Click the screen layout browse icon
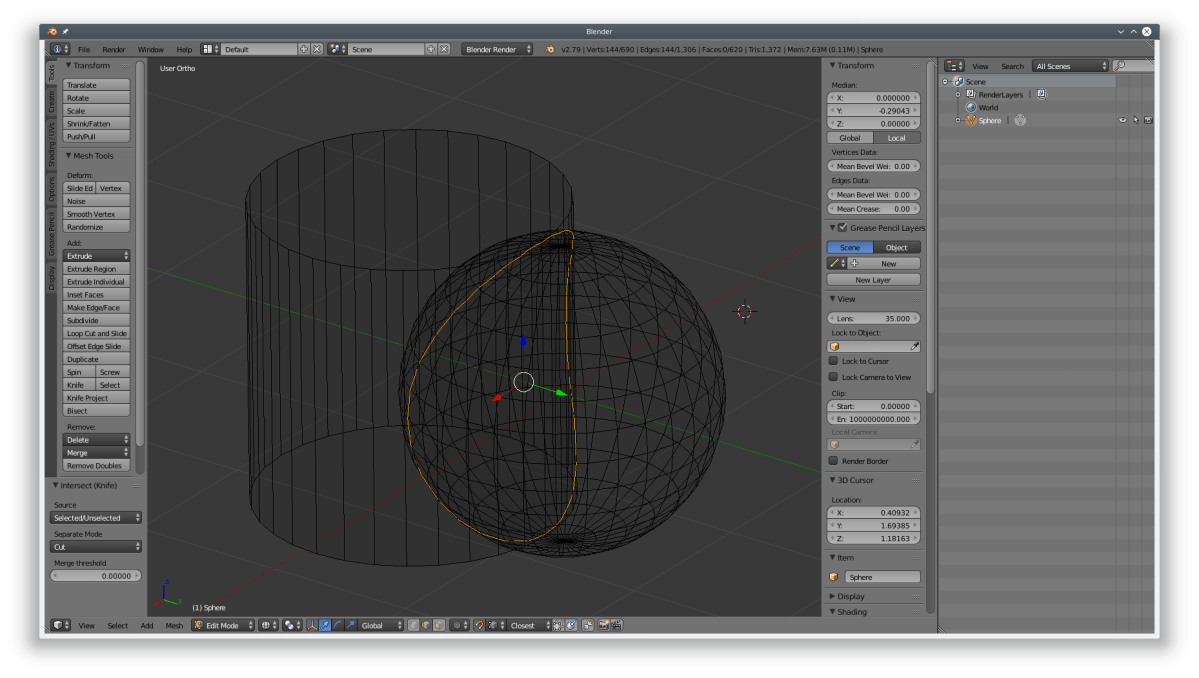This screenshot has width=1199, height=678. pos(210,49)
